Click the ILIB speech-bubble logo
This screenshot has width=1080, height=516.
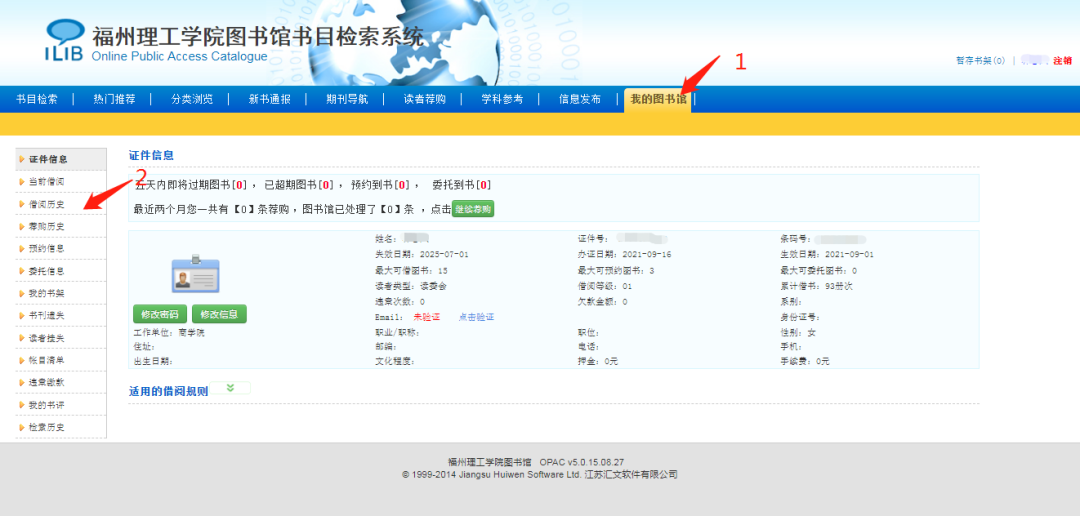(x=65, y=40)
